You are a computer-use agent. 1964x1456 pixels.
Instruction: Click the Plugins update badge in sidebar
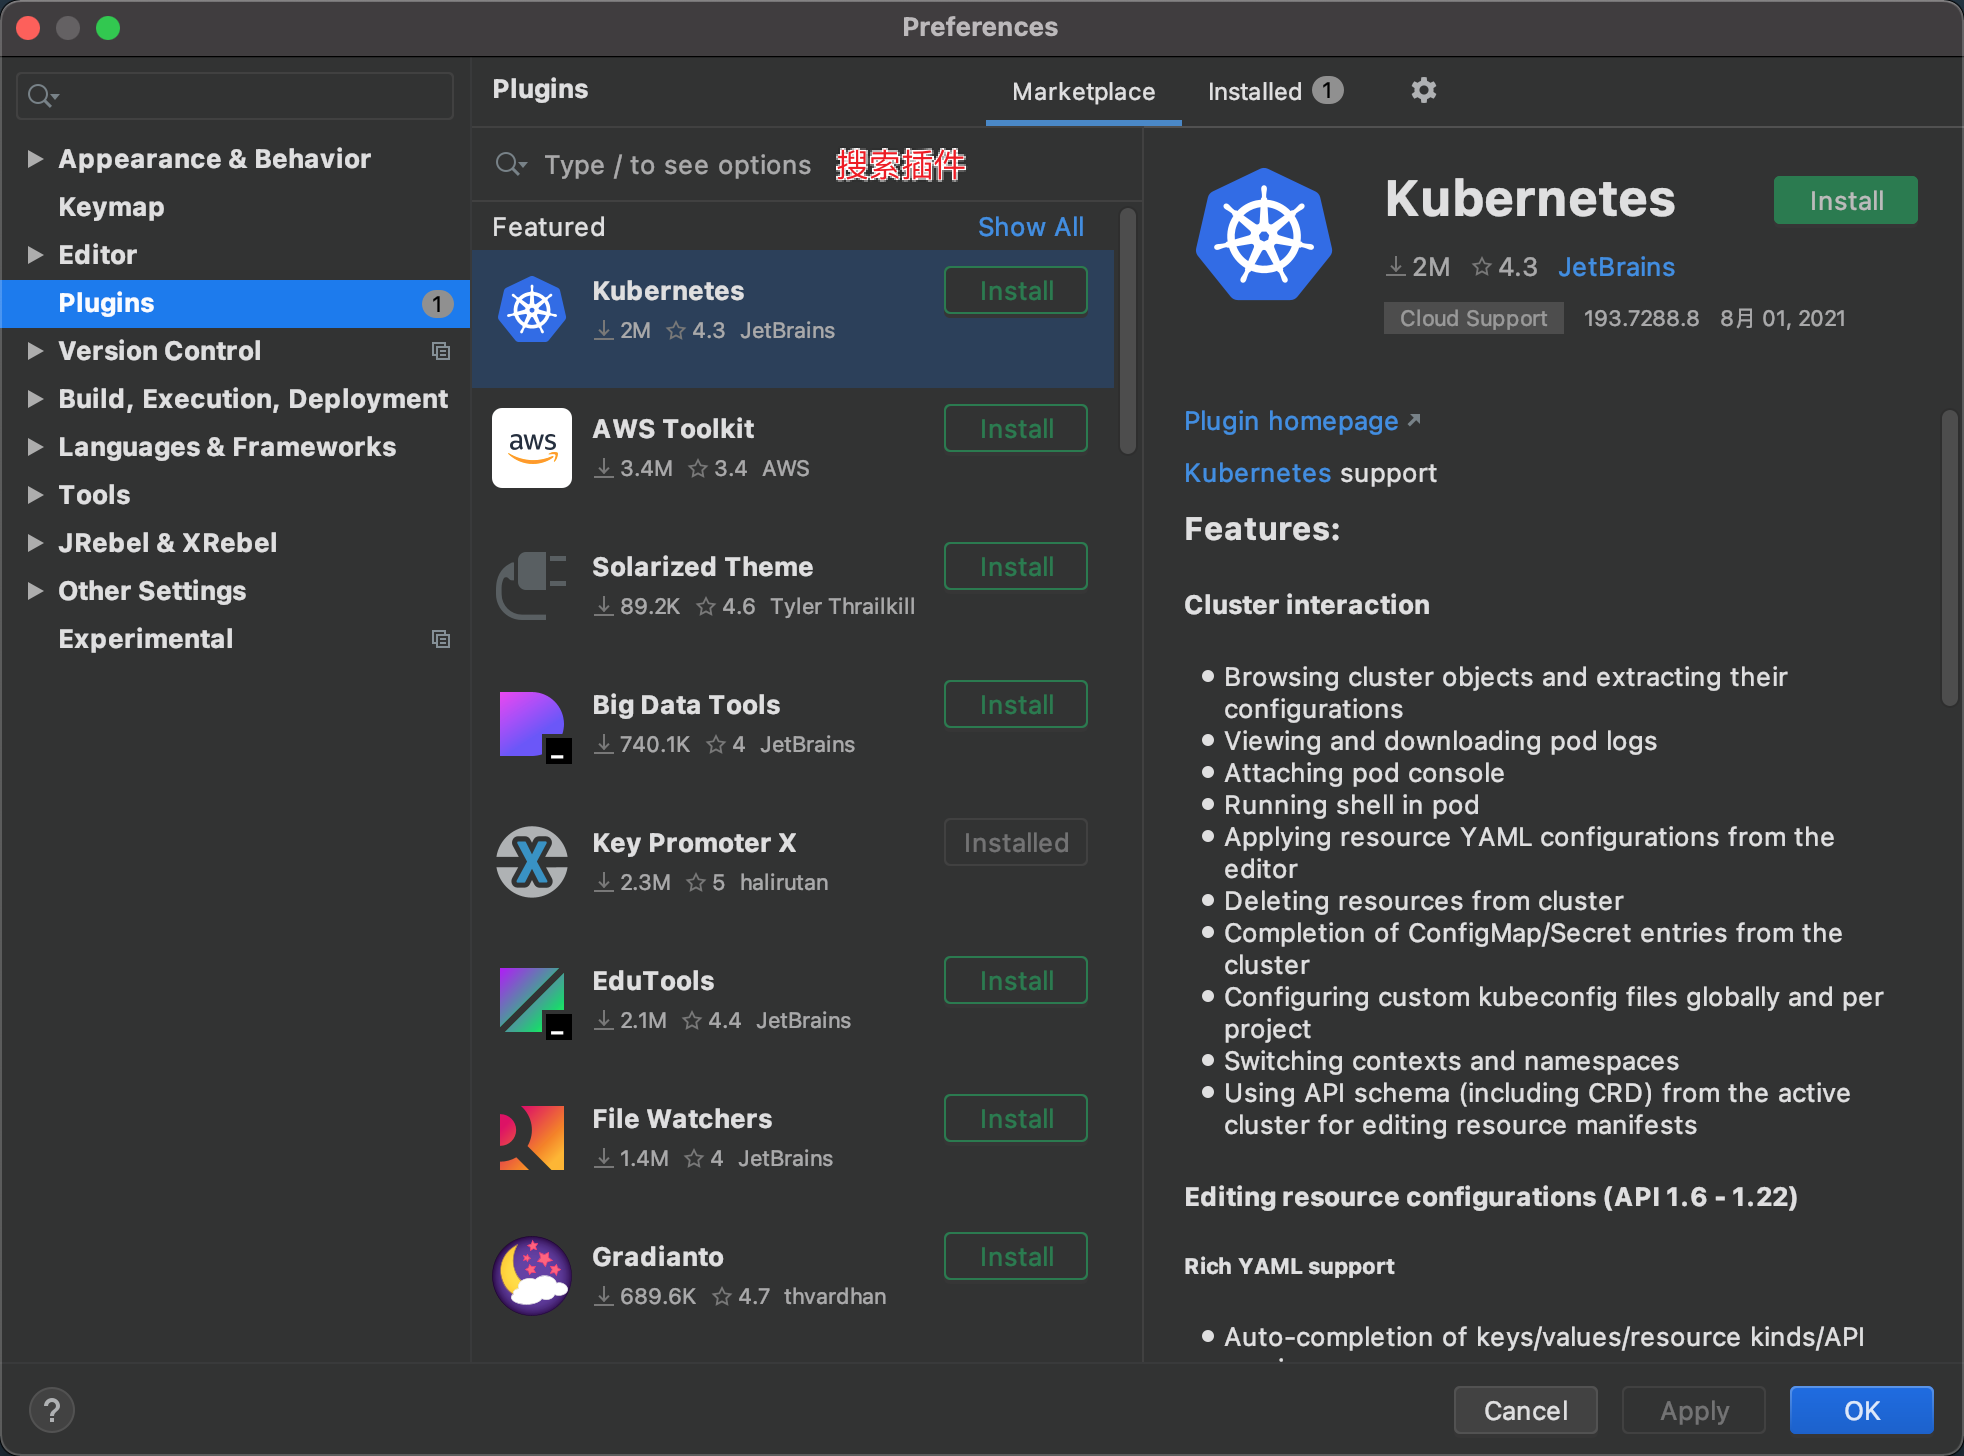pyautogui.click(x=437, y=304)
